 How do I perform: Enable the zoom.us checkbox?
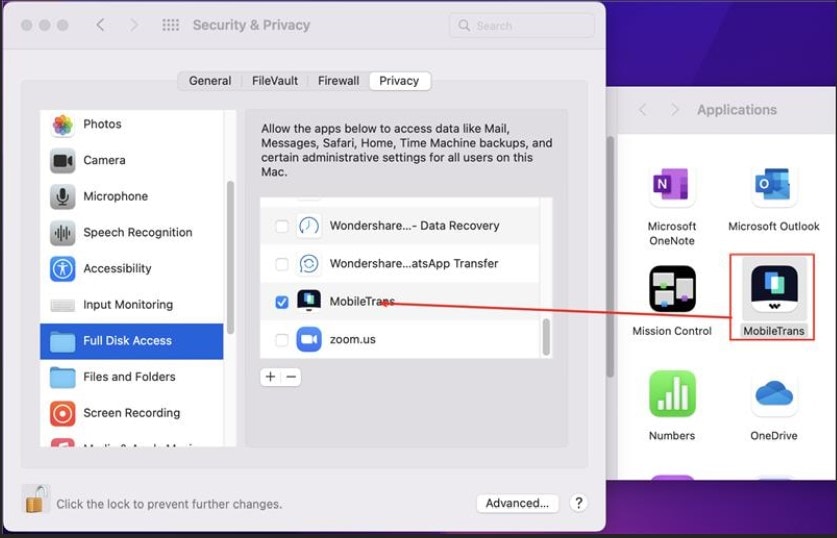coord(281,340)
